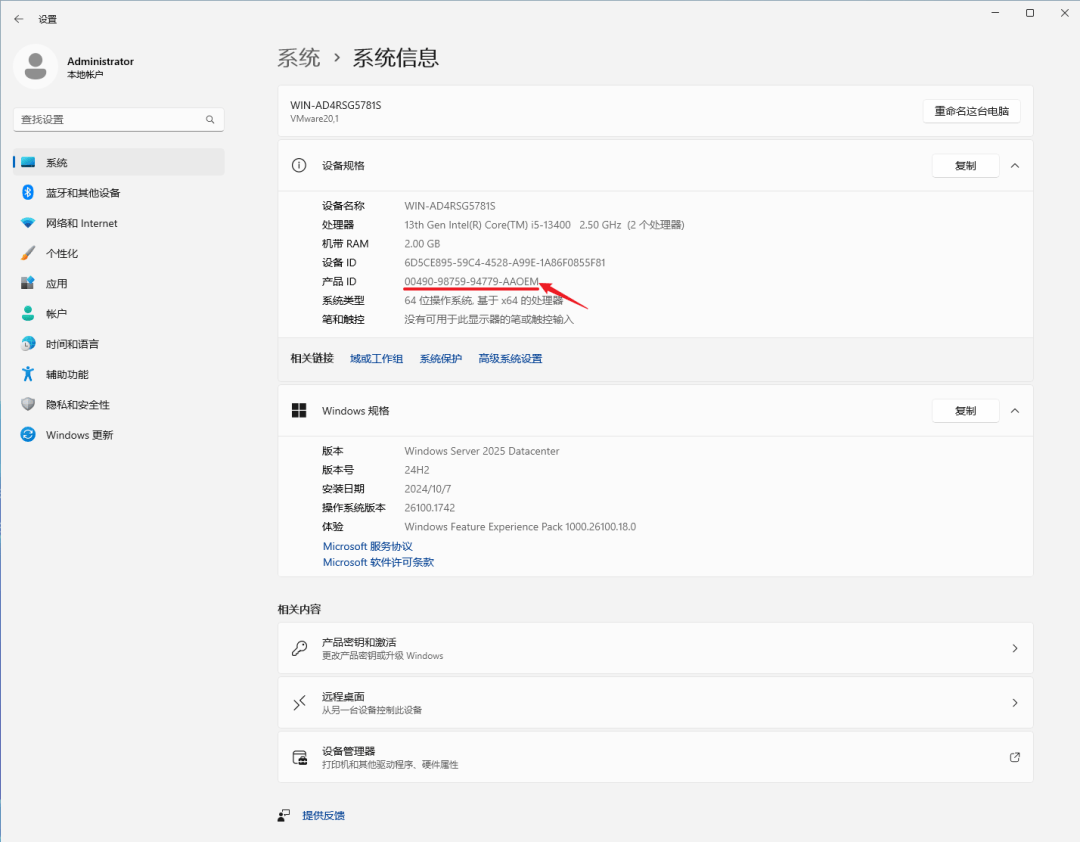Click 远程桌面 card title text
This screenshot has width=1080, height=842.
point(343,697)
